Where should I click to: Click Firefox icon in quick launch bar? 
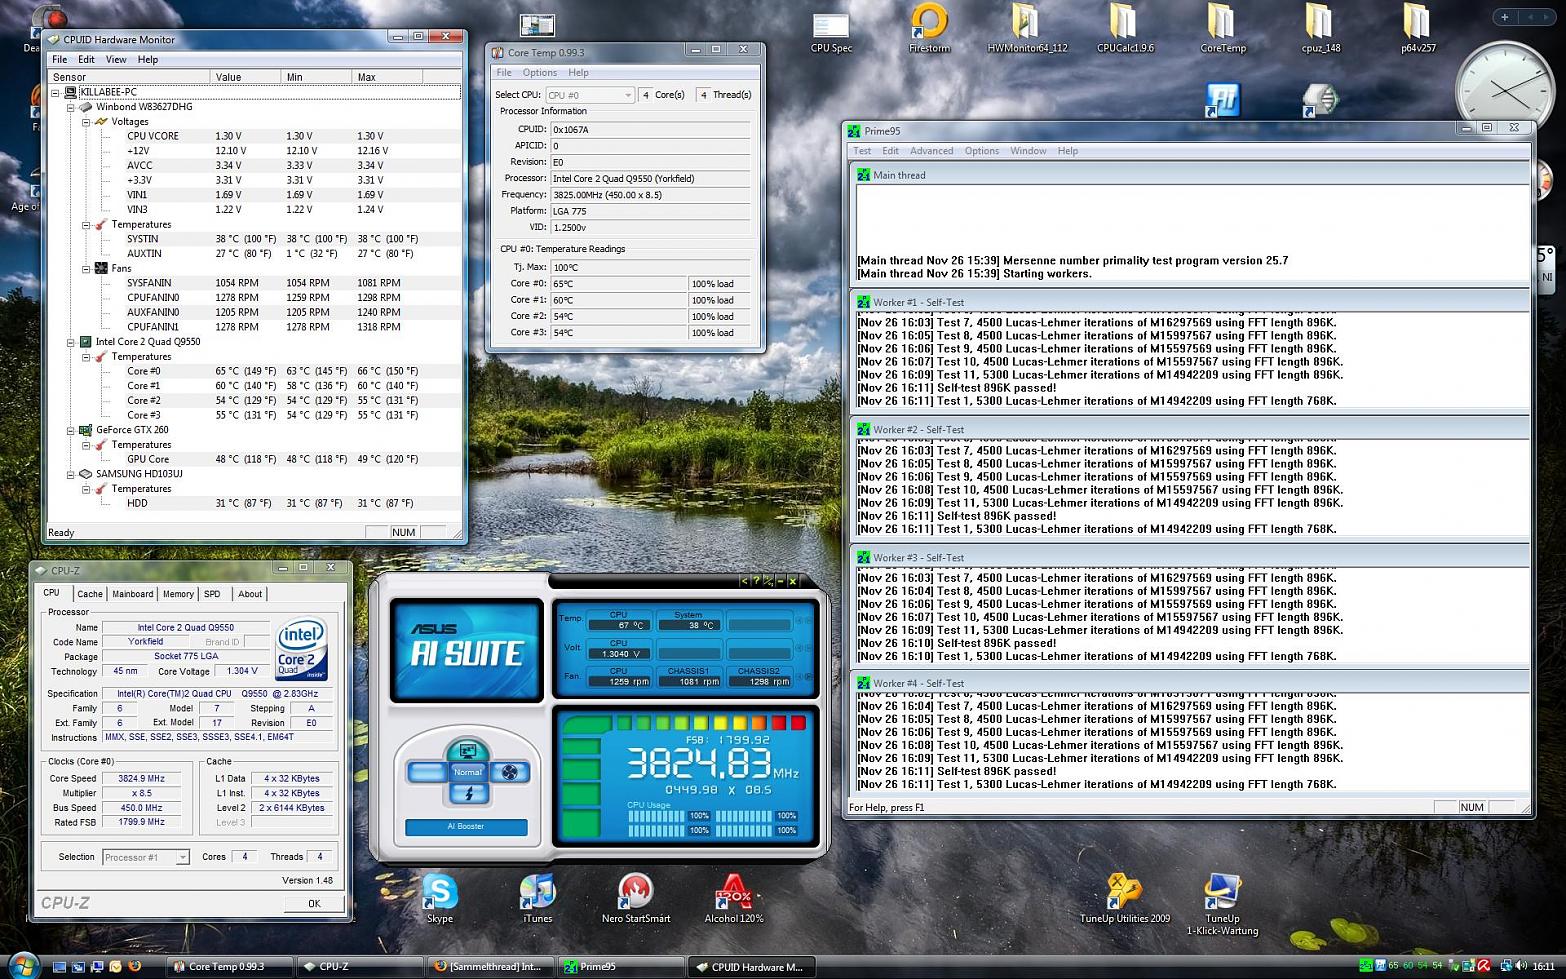click(134, 966)
